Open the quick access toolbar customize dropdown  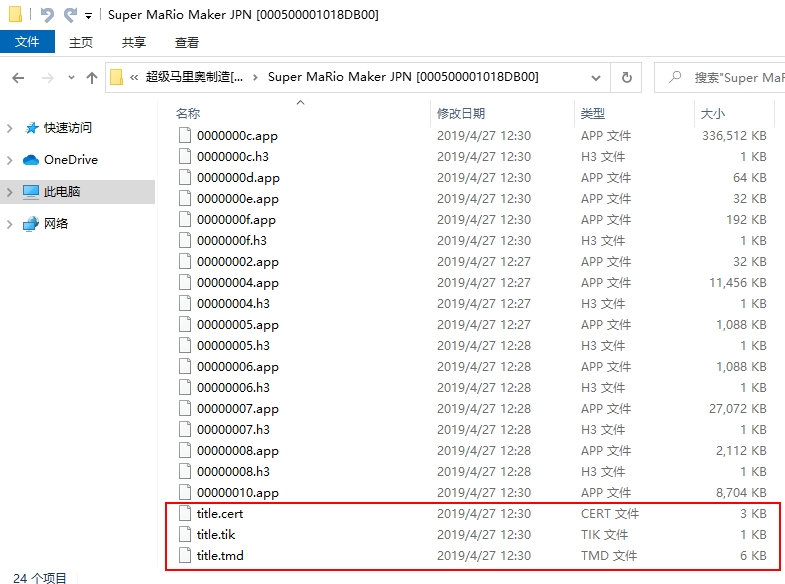(88, 16)
